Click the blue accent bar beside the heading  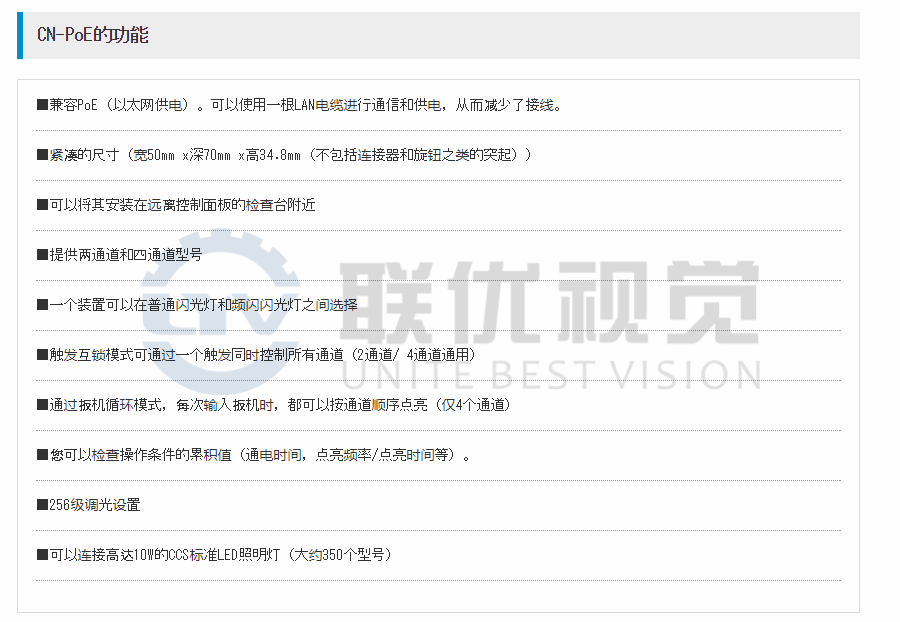[x=19, y=35]
